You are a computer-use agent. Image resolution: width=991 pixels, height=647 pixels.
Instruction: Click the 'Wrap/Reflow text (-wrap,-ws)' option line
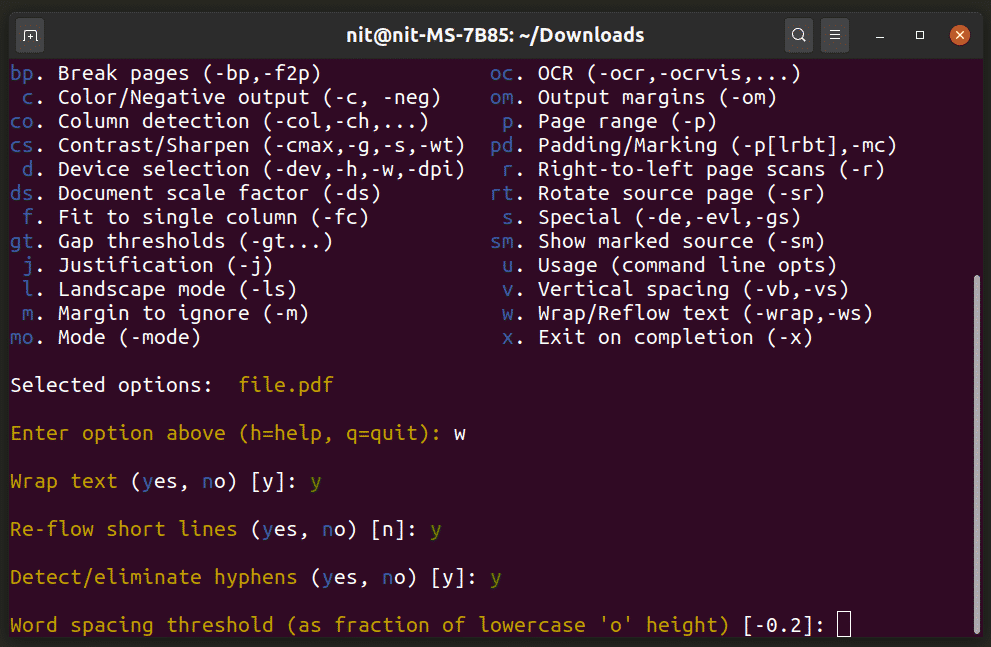[x=704, y=313]
